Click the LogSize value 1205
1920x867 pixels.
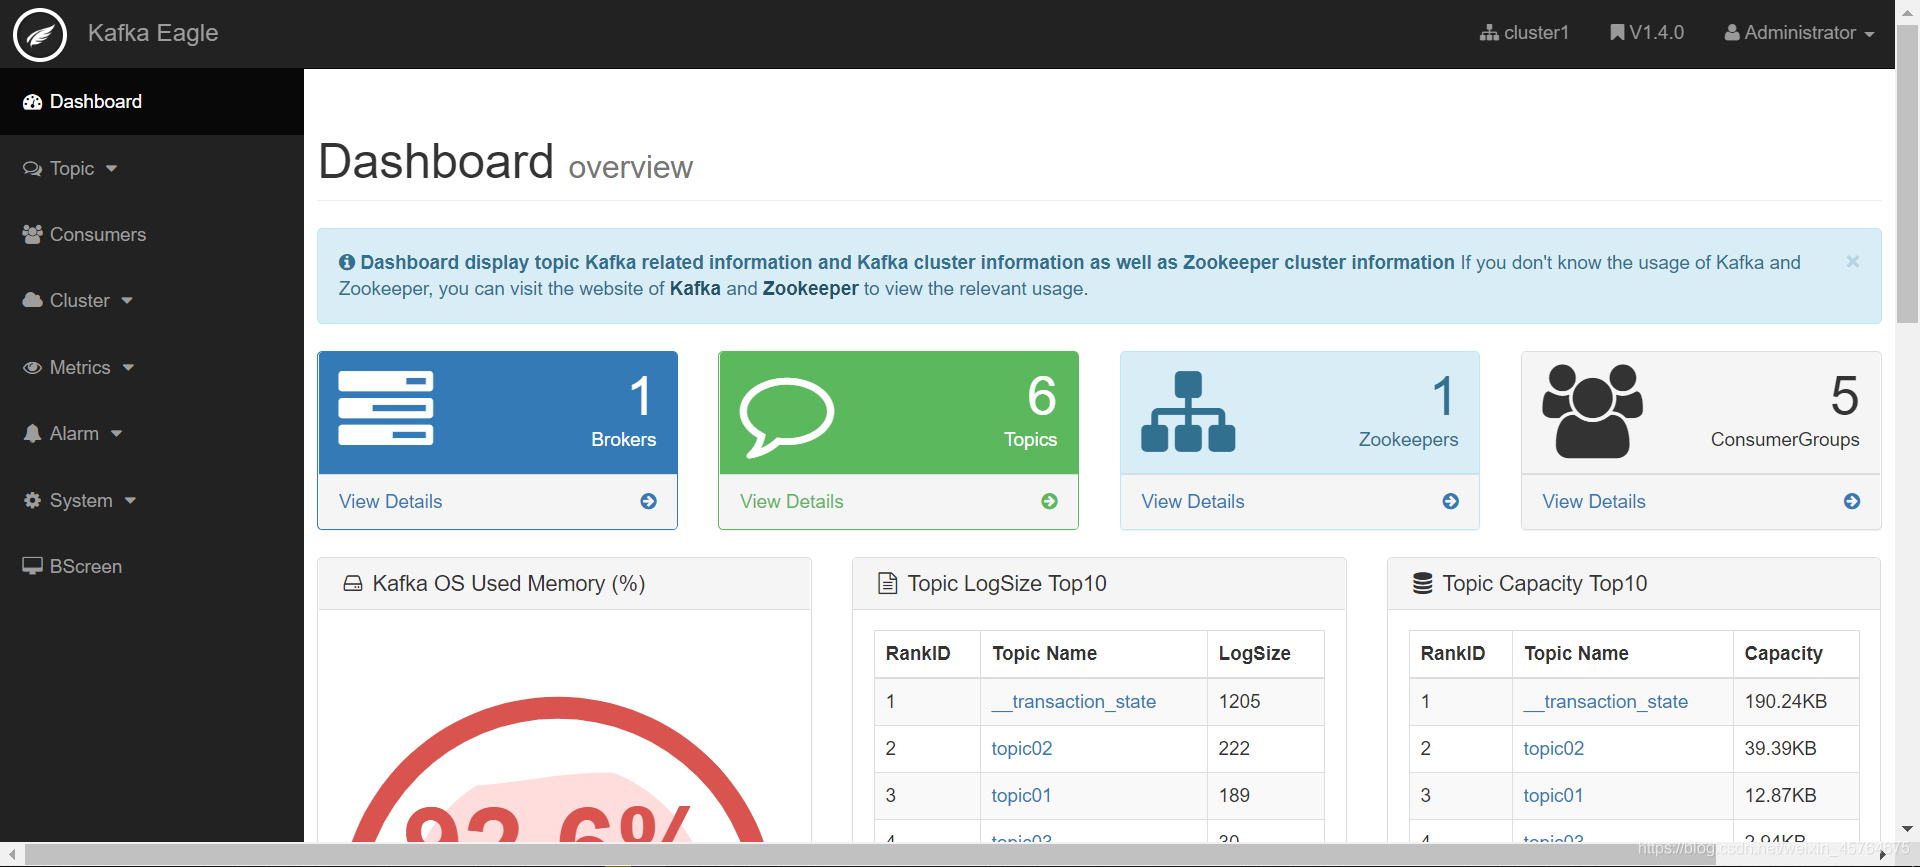1240,702
